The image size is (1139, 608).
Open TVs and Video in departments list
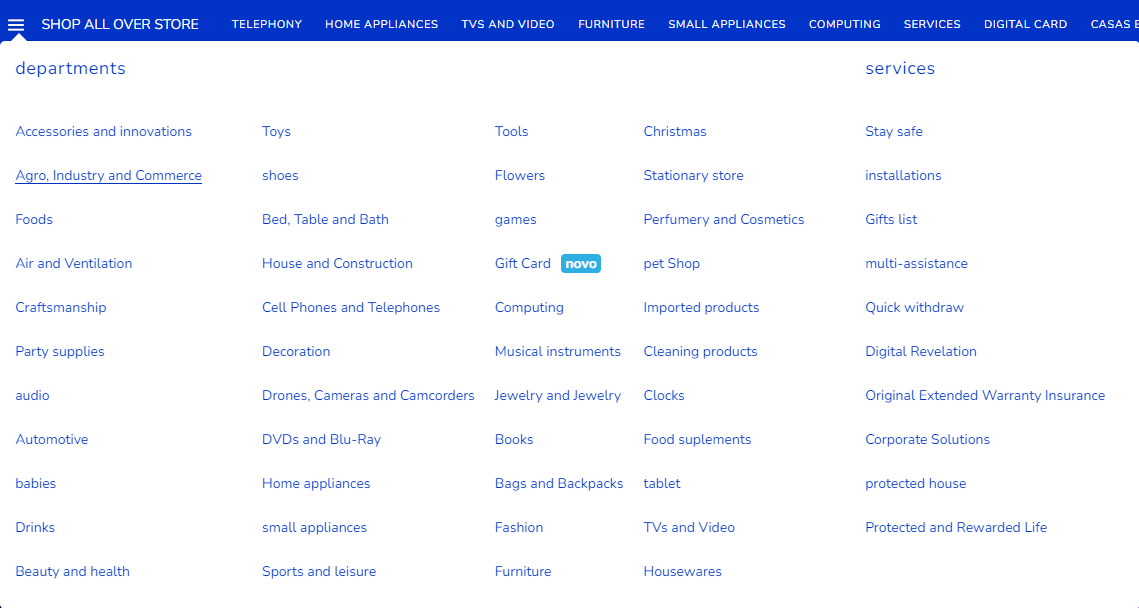[x=689, y=527]
